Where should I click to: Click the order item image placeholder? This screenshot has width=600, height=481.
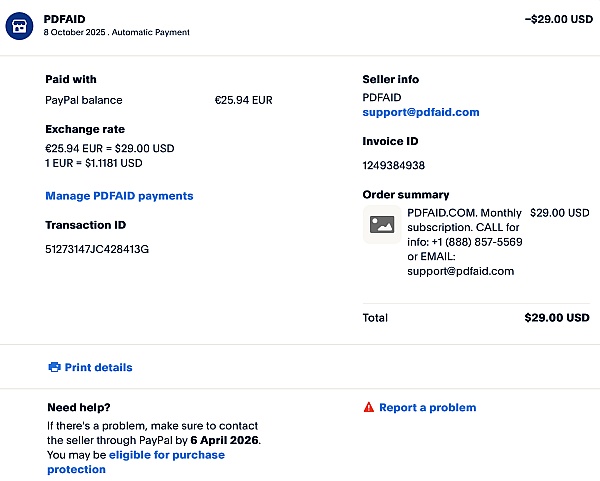381,225
